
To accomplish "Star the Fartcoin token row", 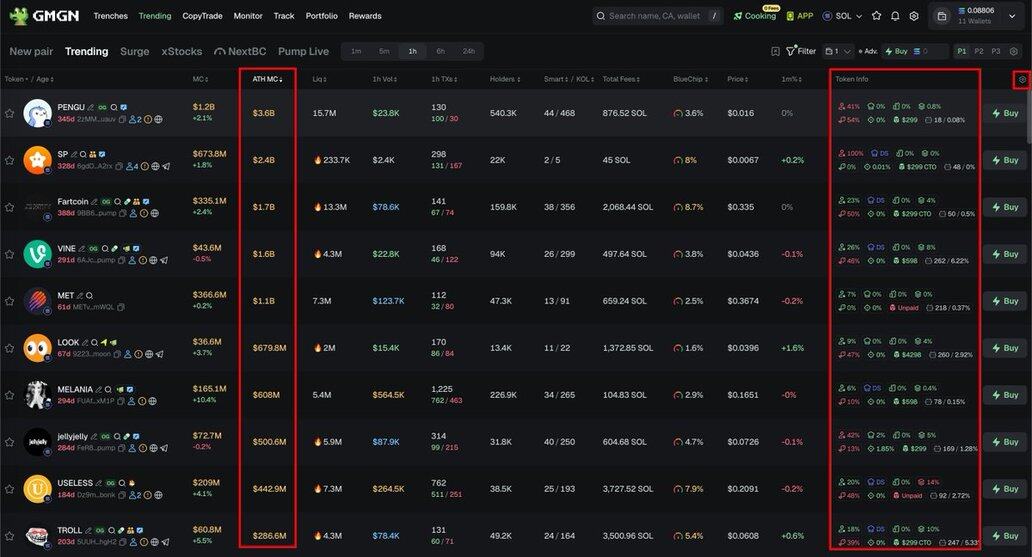I will pyautogui.click(x=10, y=207).
